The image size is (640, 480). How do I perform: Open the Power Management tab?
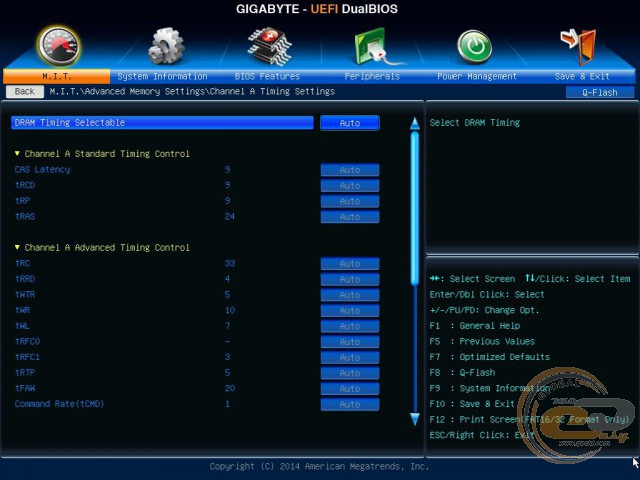[x=477, y=76]
